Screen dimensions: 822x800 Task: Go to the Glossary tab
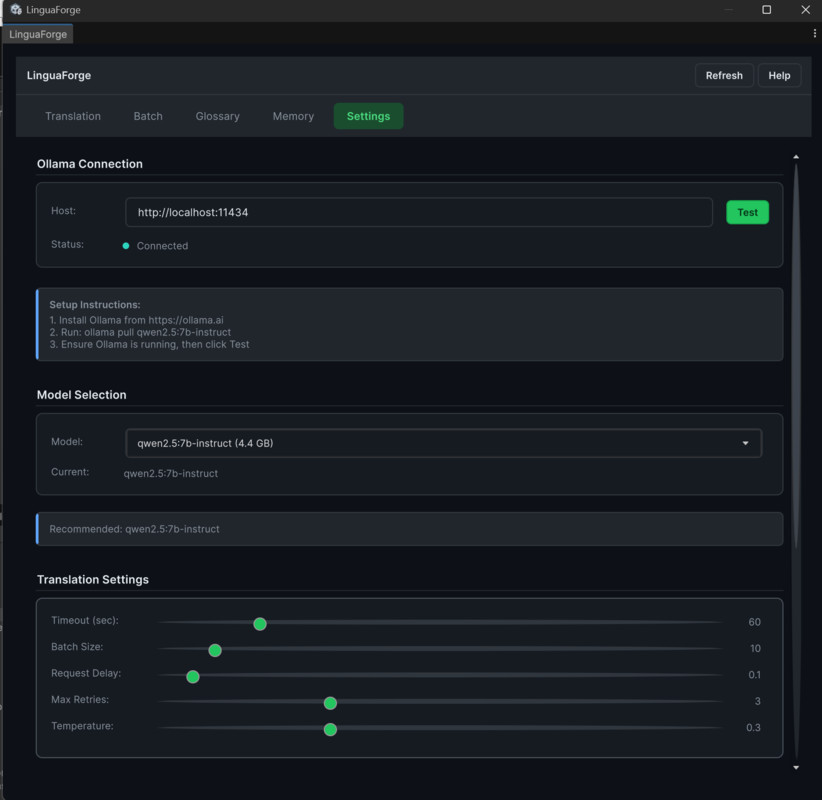217,116
